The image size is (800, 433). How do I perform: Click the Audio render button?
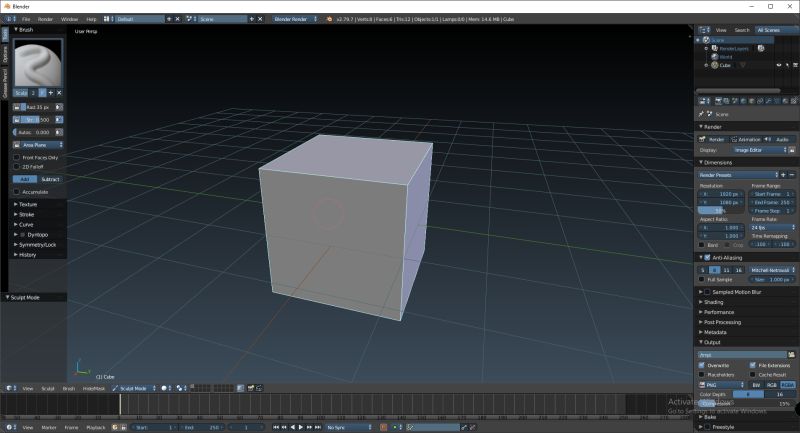coord(779,140)
